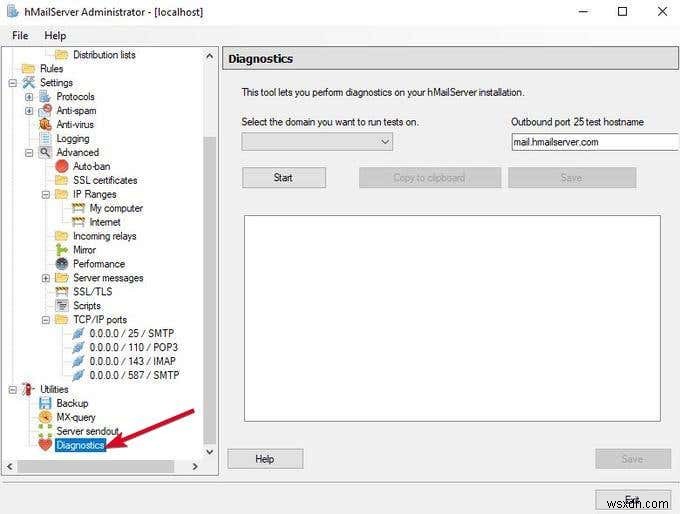Select the Performance tree item label
The image size is (680, 514).
pos(99,264)
